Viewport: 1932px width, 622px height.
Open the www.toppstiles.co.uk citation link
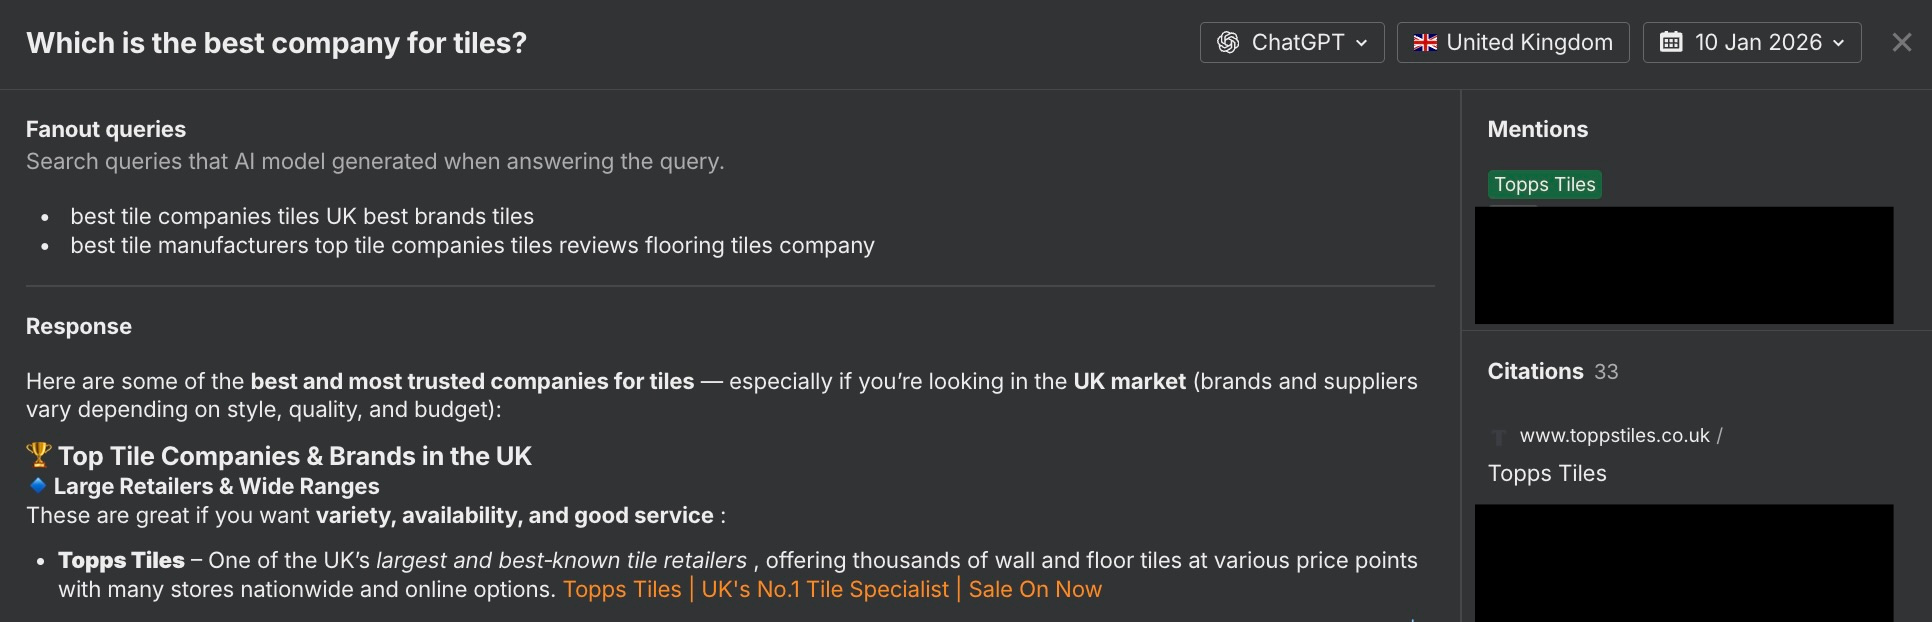pos(1614,436)
